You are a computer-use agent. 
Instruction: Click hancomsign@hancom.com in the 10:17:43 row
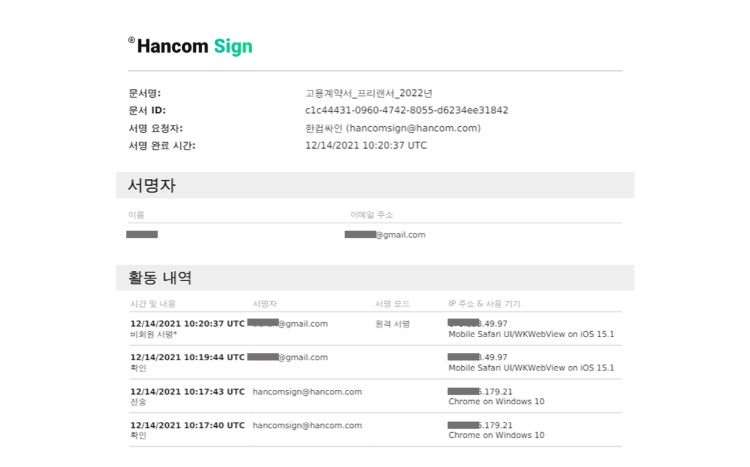tap(307, 392)
